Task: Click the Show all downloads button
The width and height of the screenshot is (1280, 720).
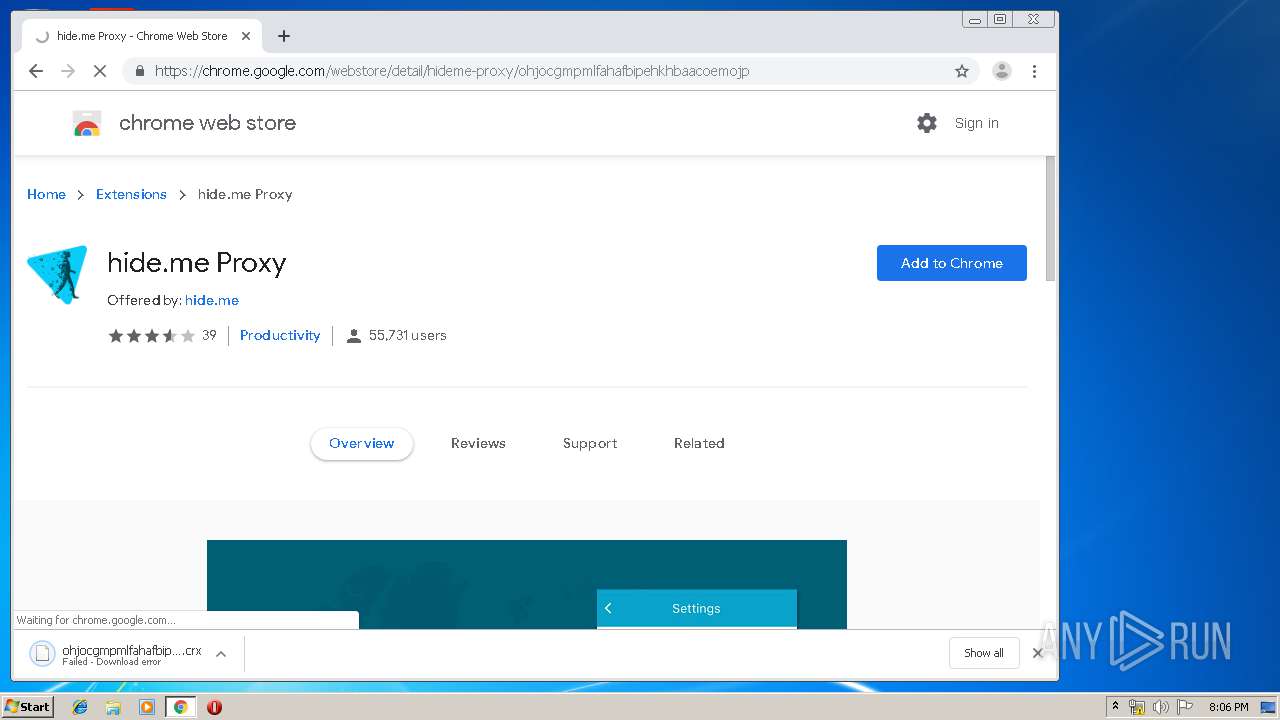Action: [984, 653]
